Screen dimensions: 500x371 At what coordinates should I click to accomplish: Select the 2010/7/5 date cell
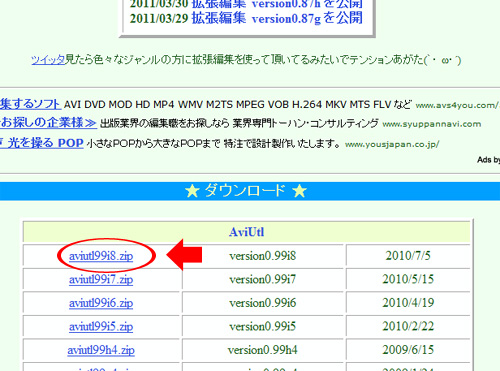(x=408, y=256)
